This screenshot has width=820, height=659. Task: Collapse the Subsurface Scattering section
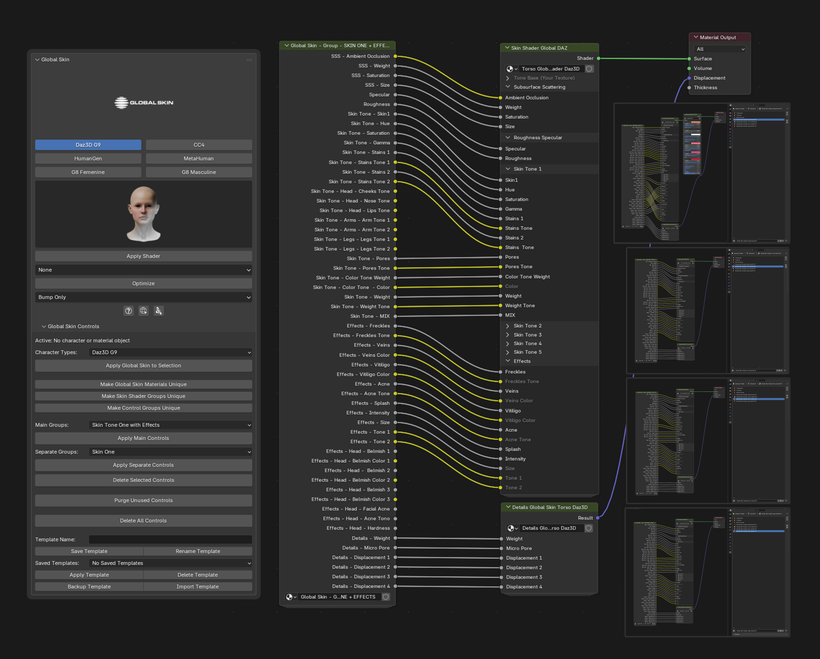(x=508, y=87)
